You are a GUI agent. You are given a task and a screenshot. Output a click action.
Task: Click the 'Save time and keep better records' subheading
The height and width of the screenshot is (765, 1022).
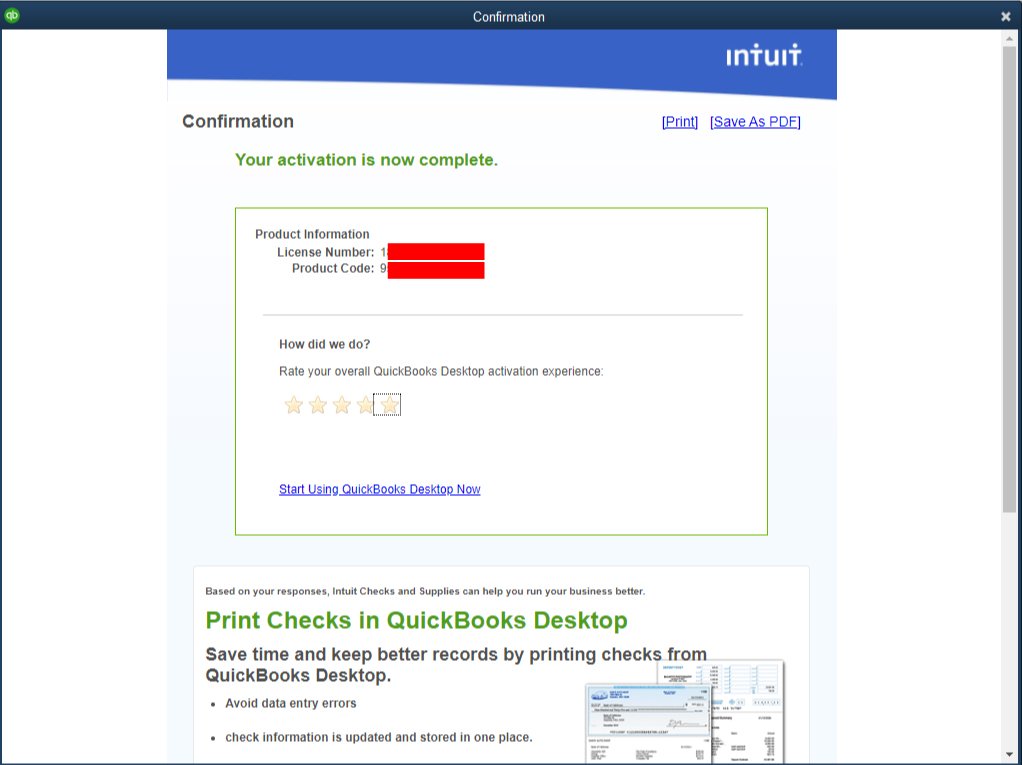(x=456, y=665)
